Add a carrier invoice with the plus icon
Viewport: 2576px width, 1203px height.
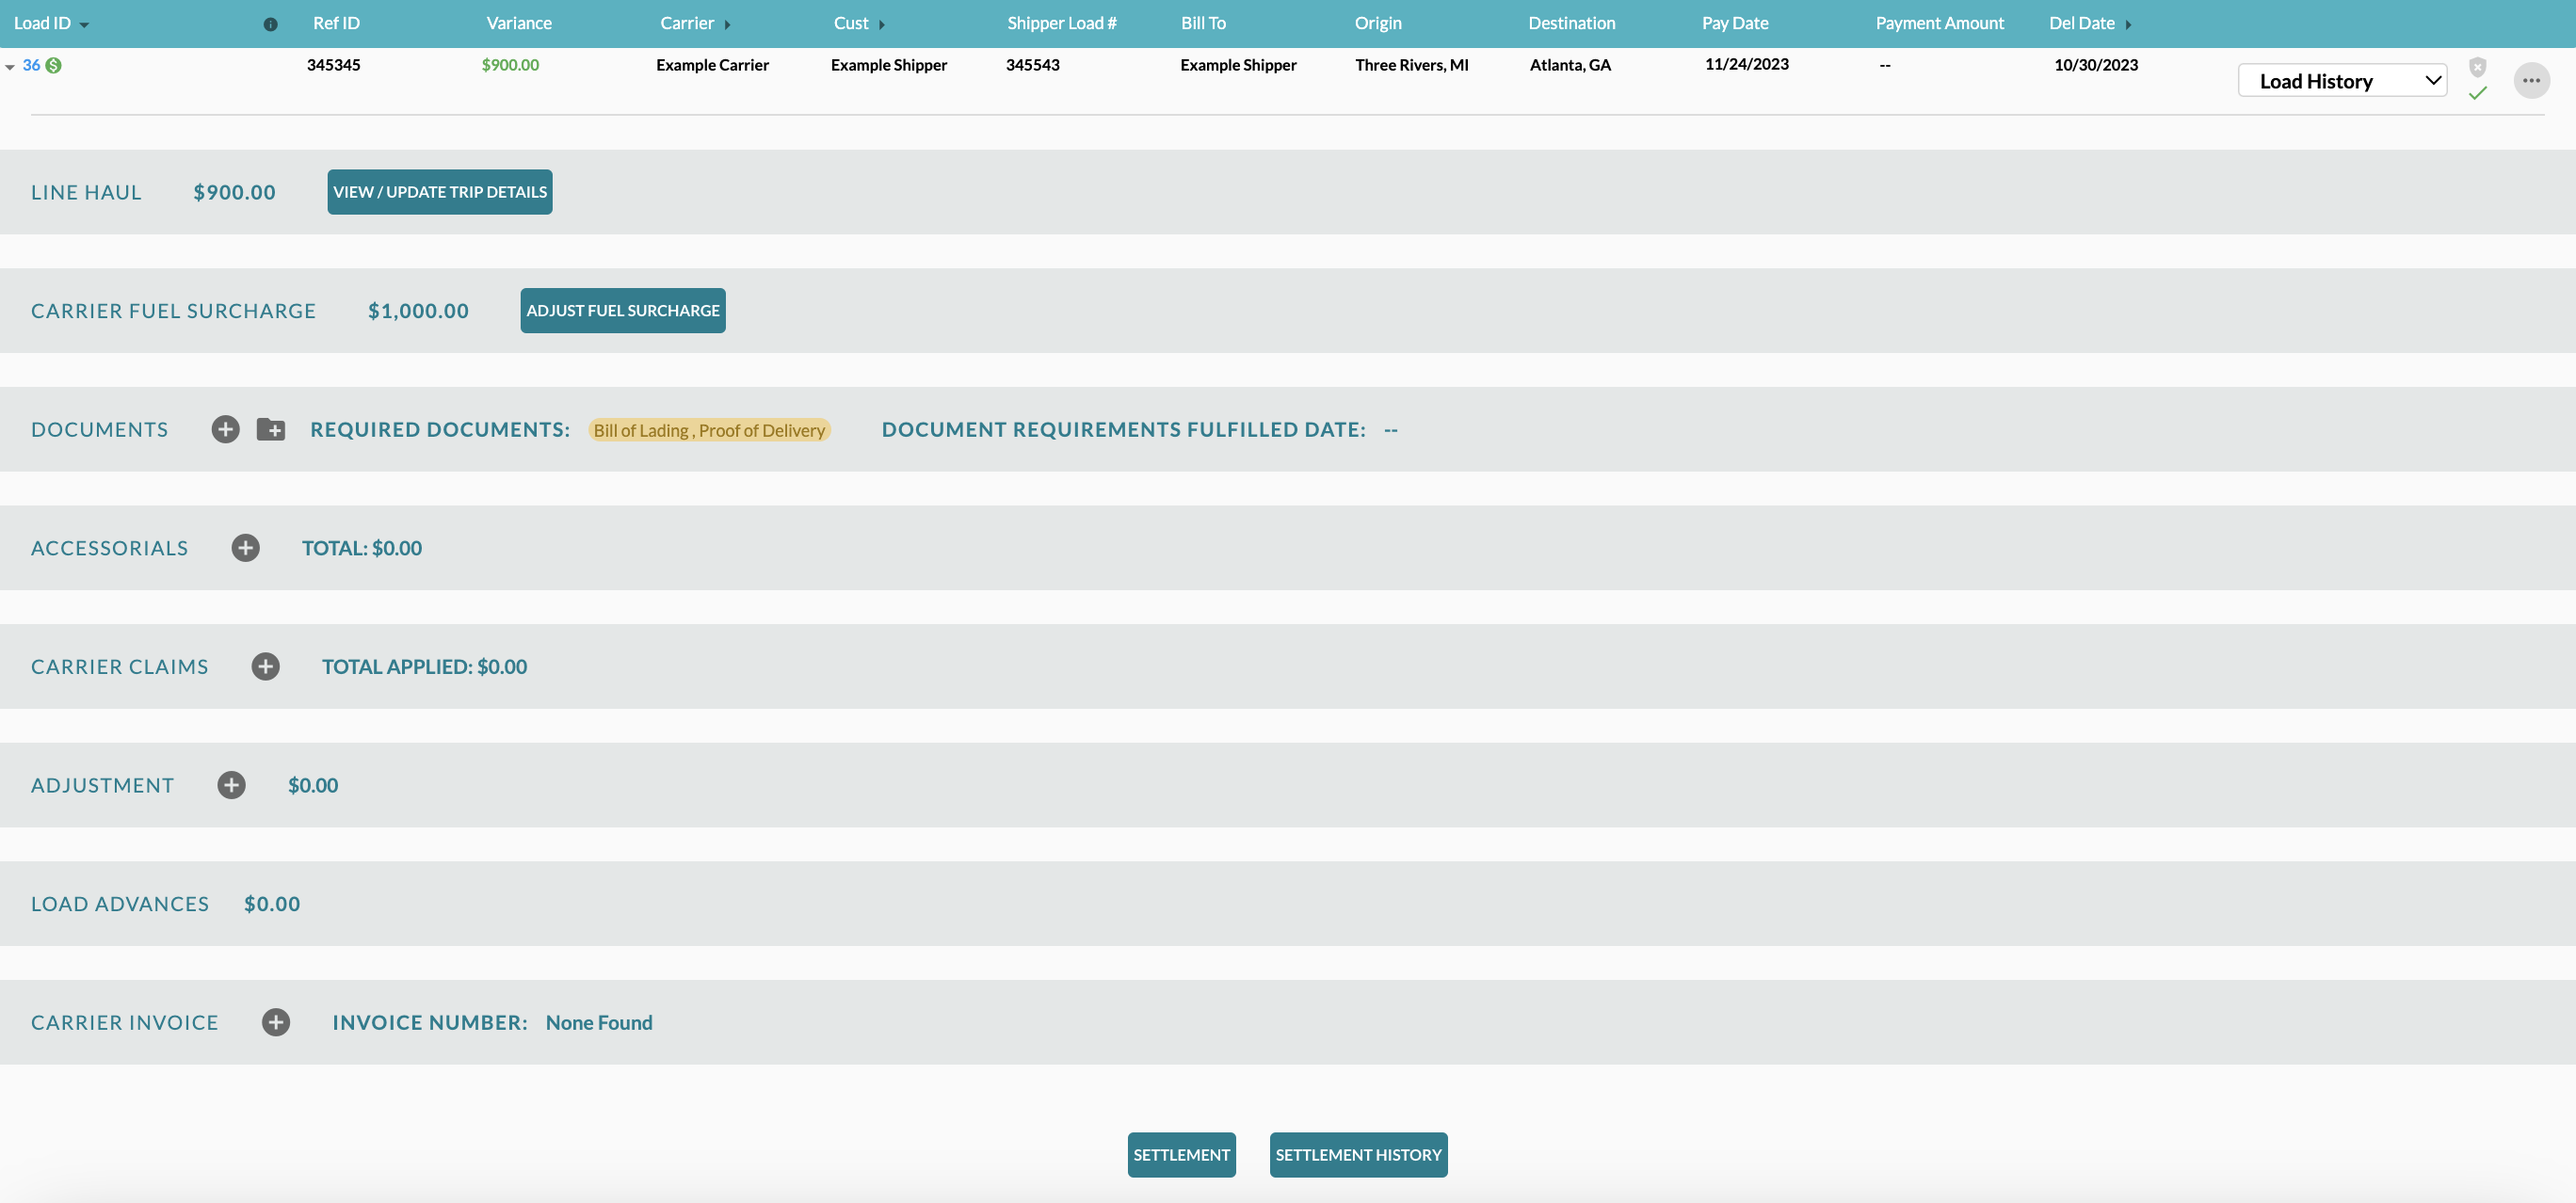(276, 1022)
